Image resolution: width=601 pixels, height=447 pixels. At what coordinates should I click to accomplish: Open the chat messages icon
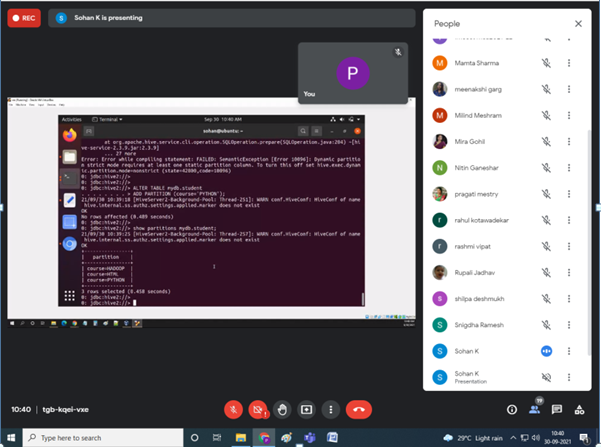point(557,409)
